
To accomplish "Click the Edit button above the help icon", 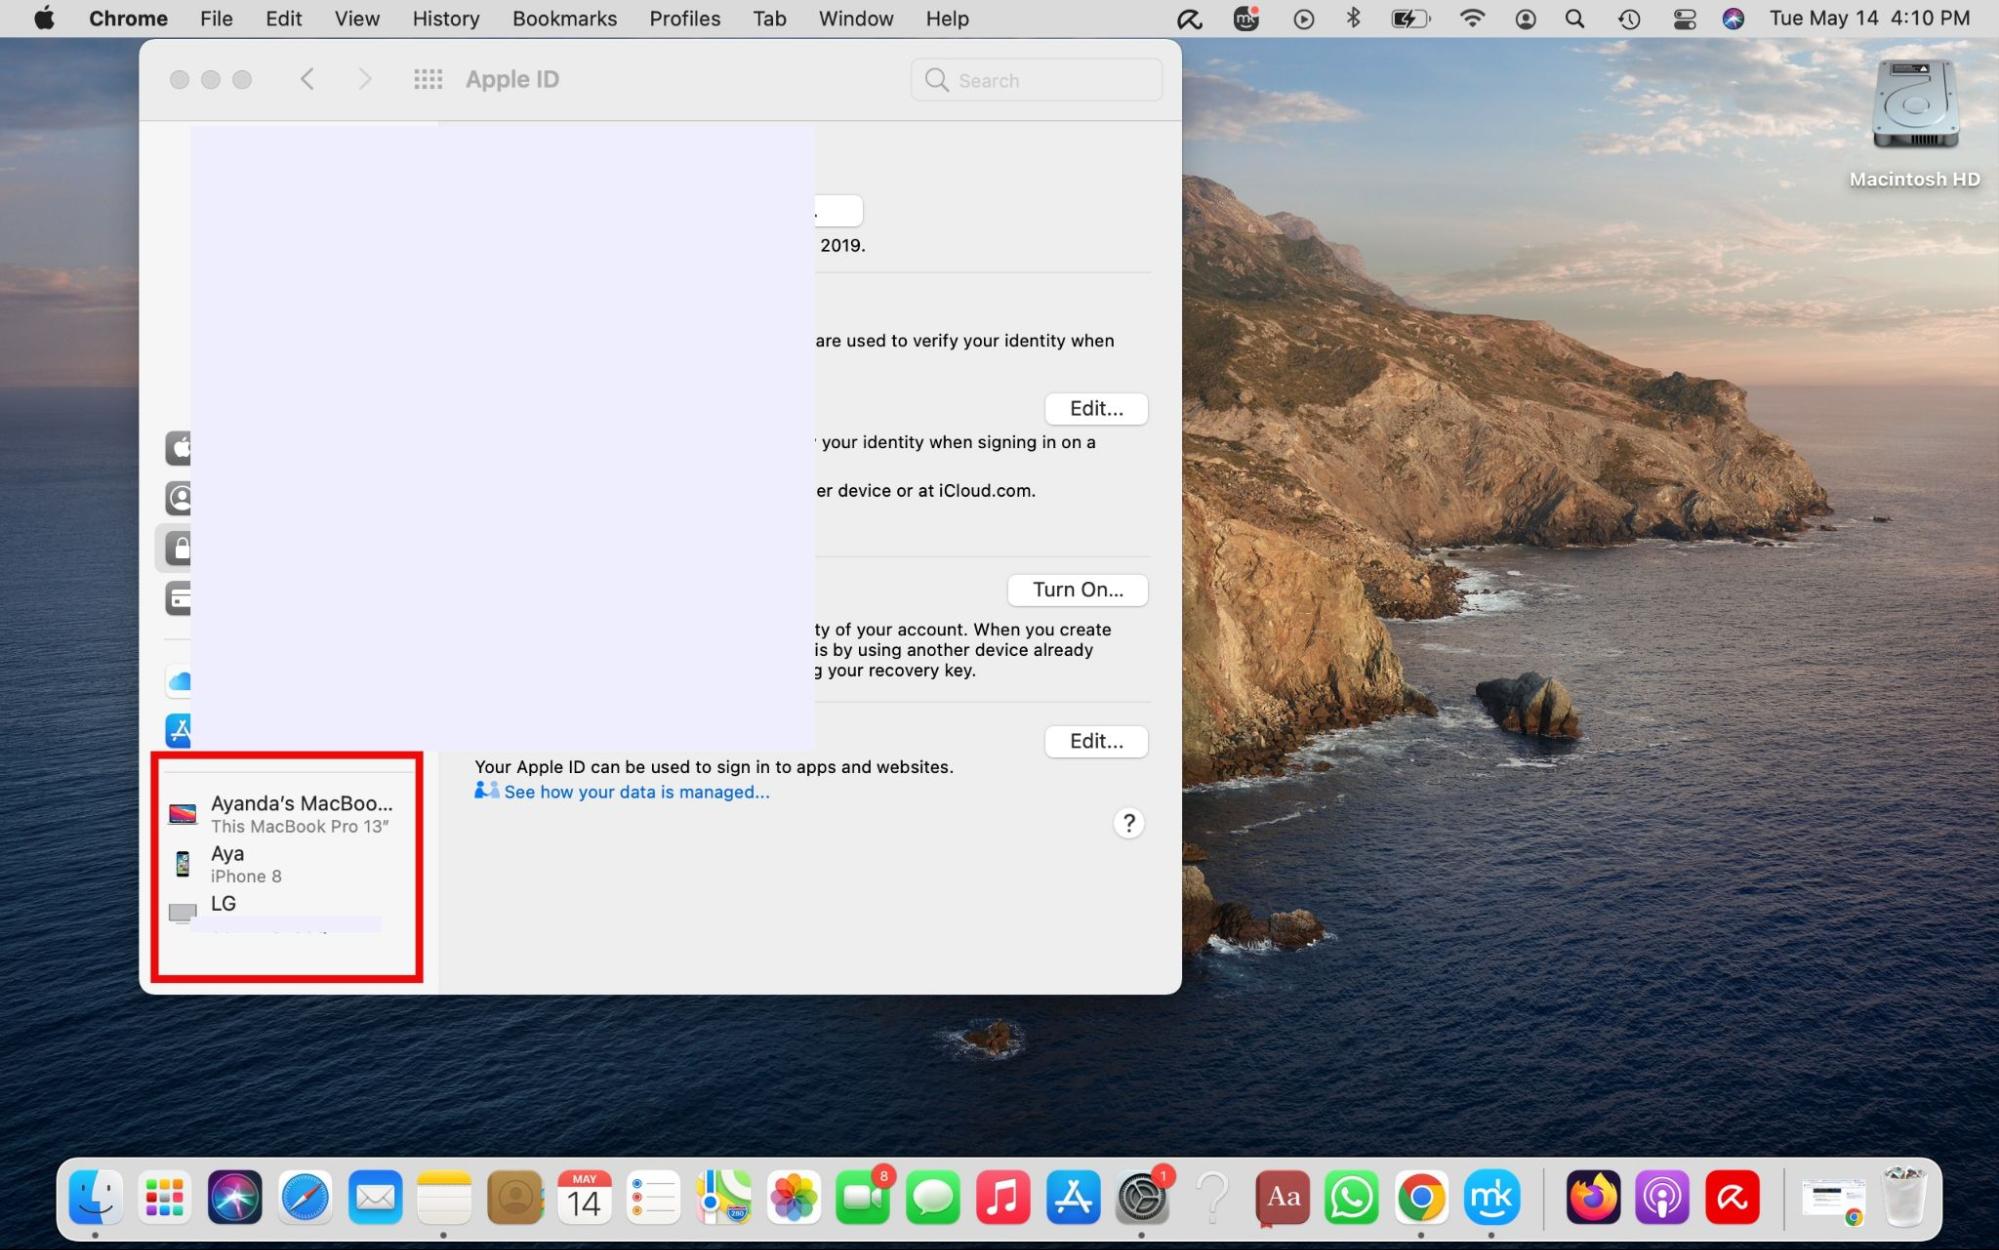I will 1096,741.
